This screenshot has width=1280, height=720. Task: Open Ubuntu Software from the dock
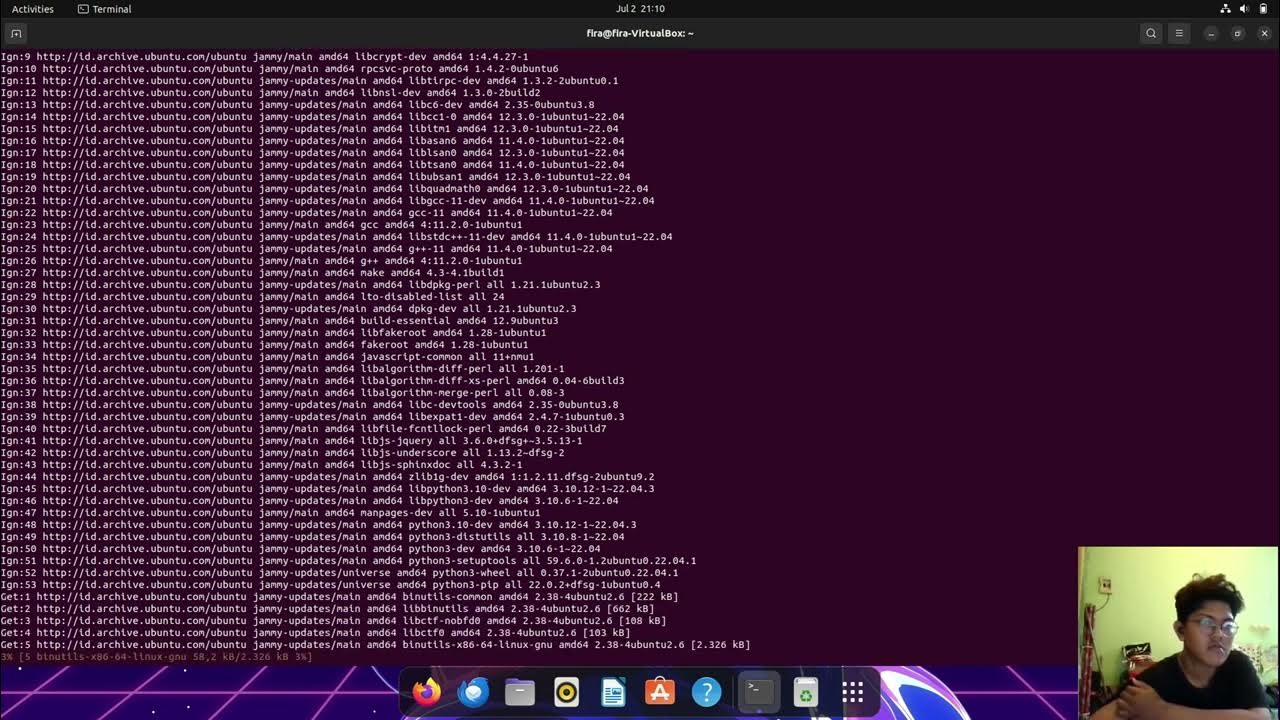(x=660, y=692)
